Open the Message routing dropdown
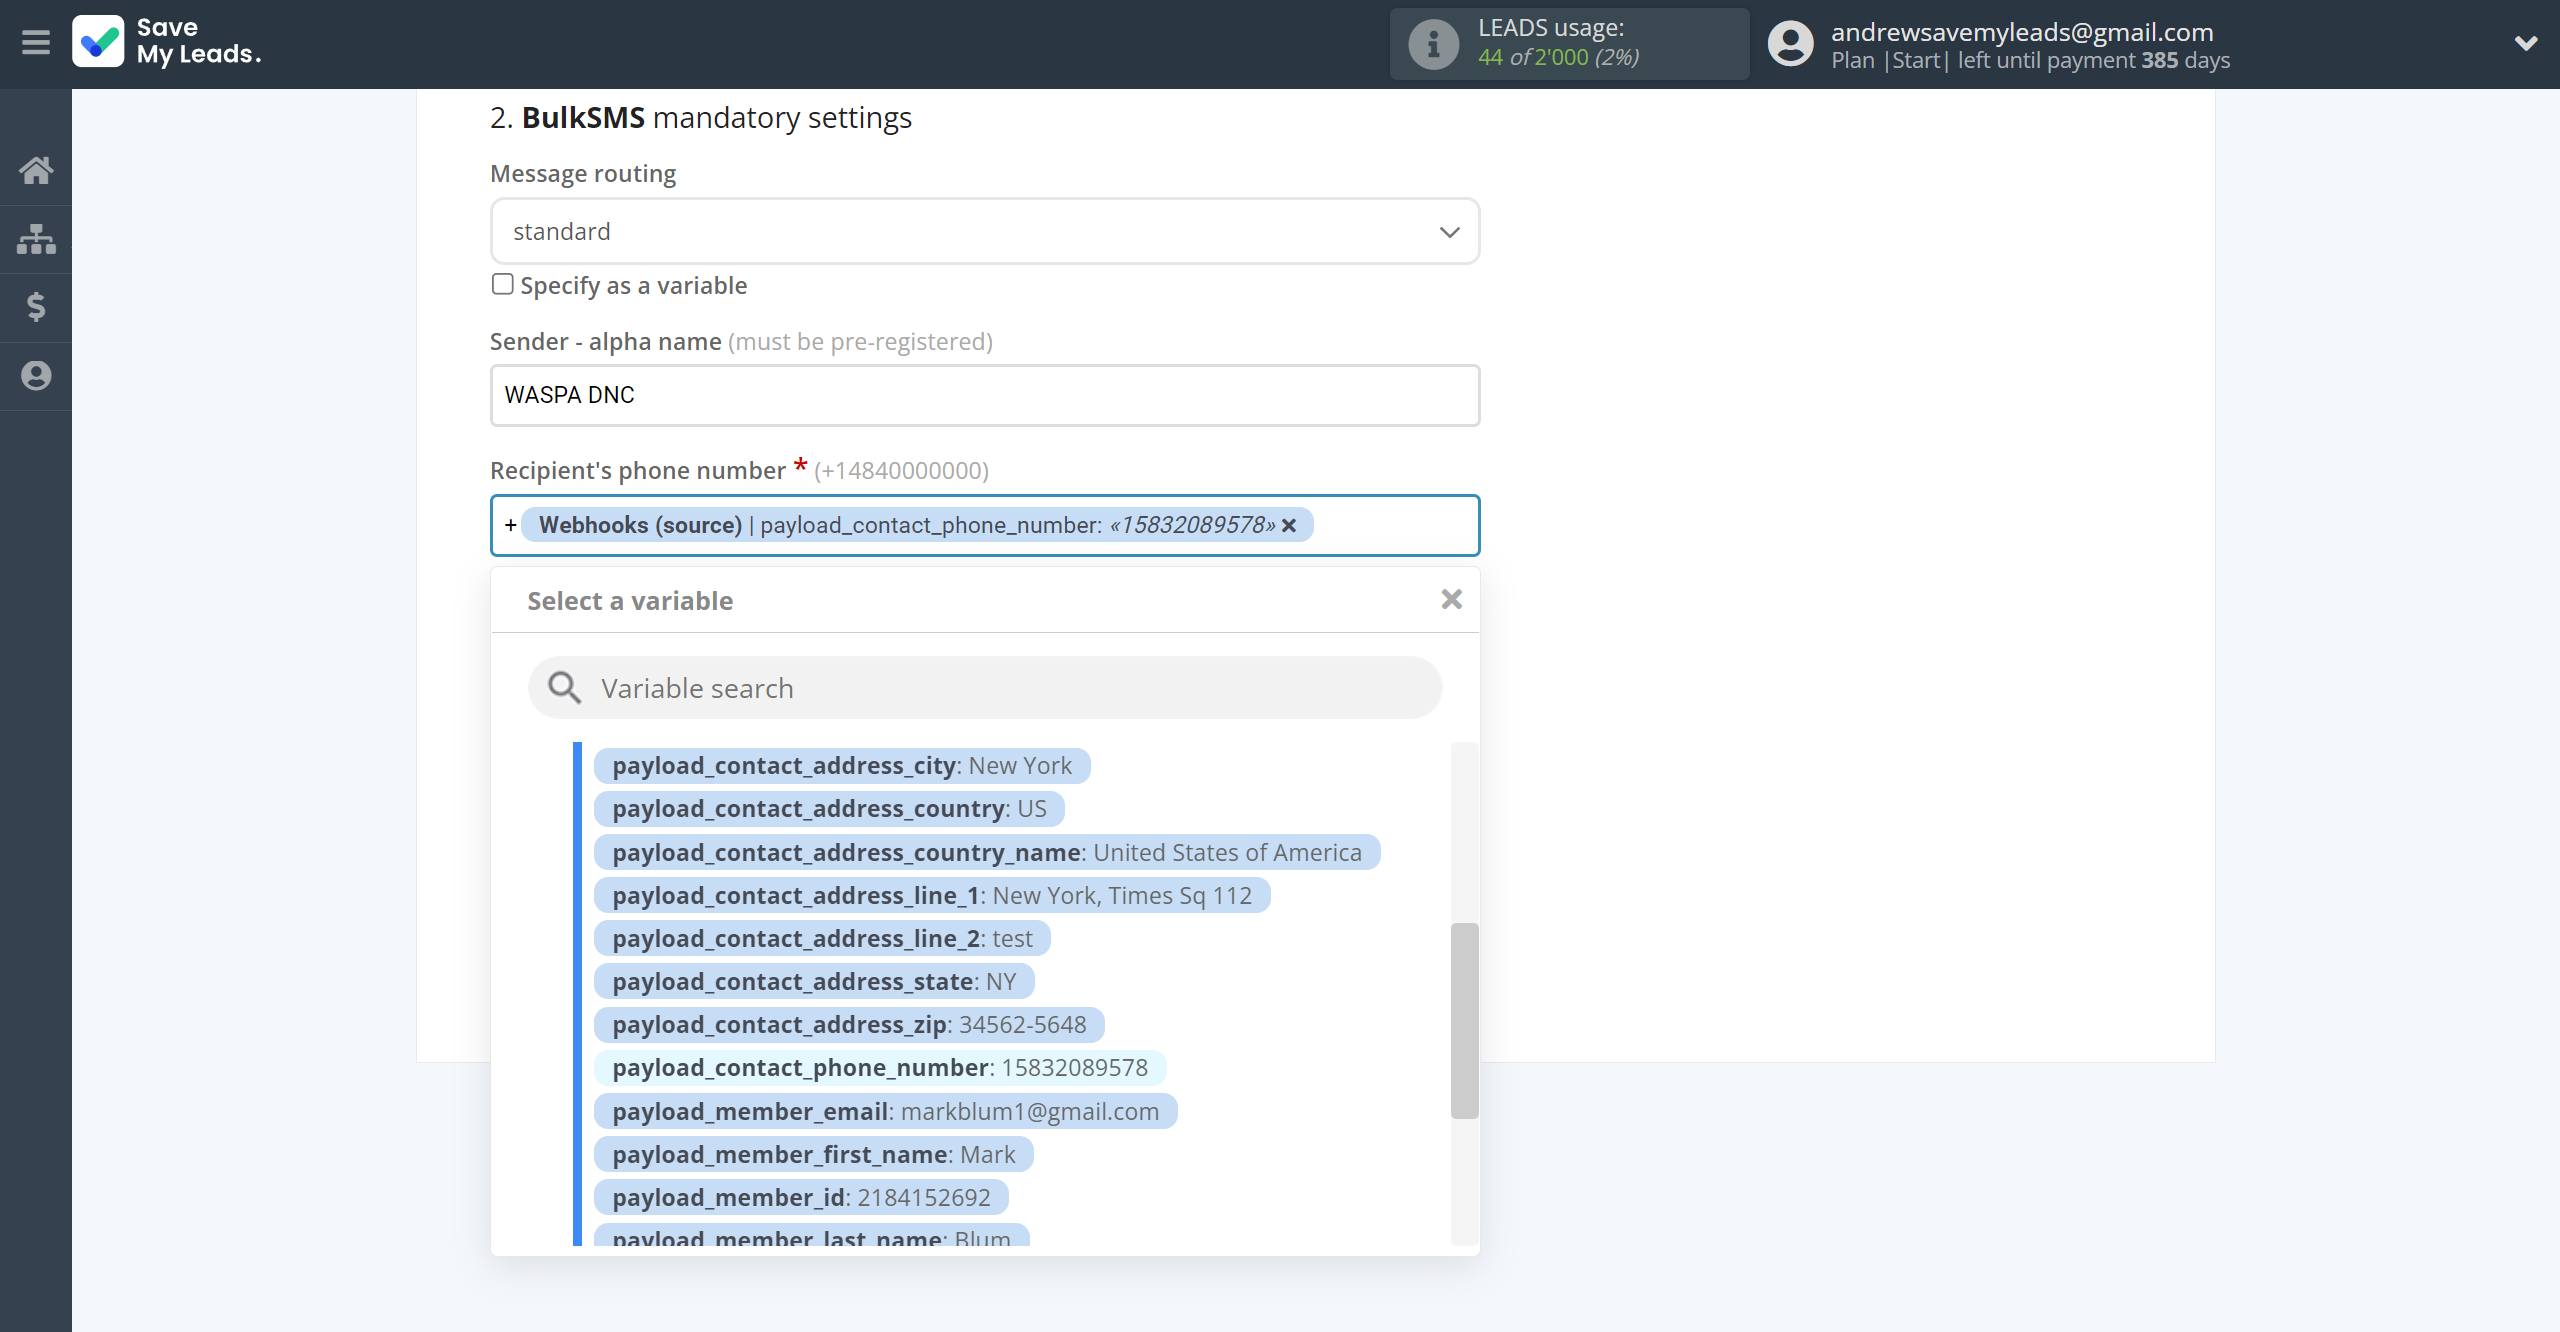Image resolution: width=2560 pixels, height=1332 pixels. click(x=985, y=231)
